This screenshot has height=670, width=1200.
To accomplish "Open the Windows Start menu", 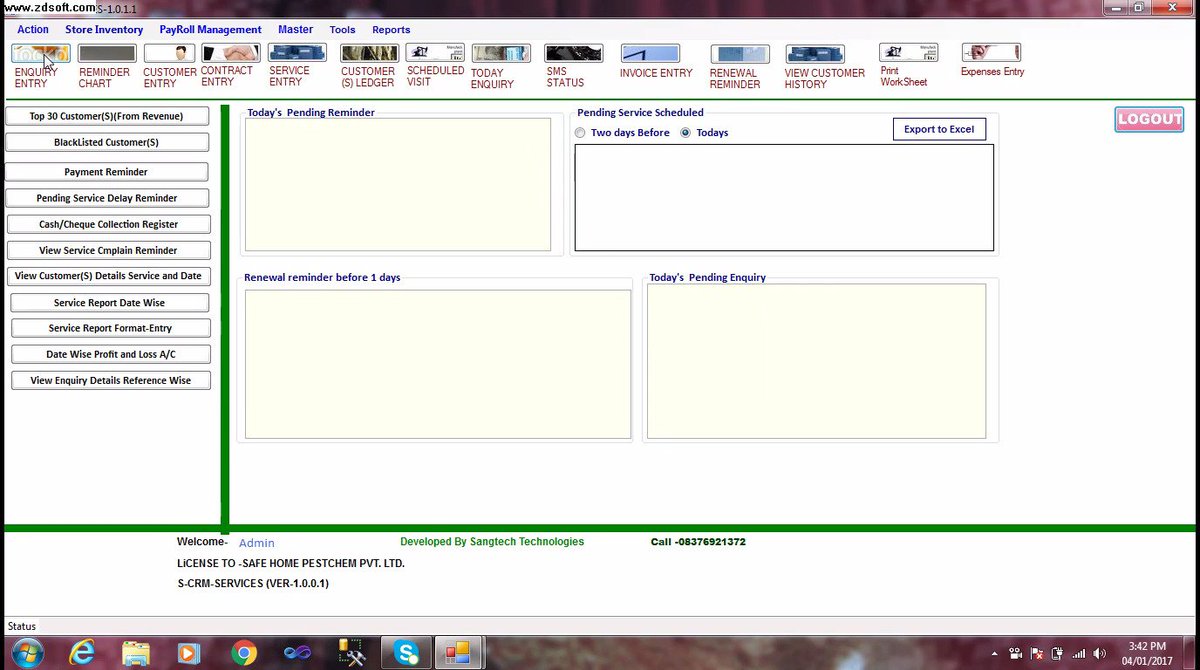I will pos(27,652).
